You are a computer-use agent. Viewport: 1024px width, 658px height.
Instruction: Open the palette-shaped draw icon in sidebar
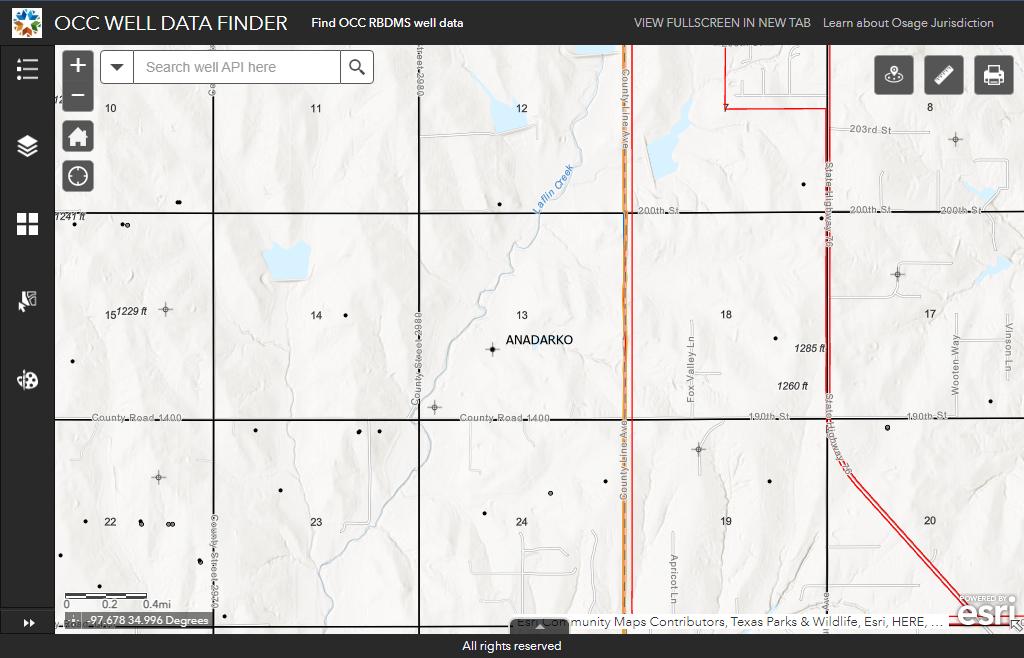pos(27,380)
